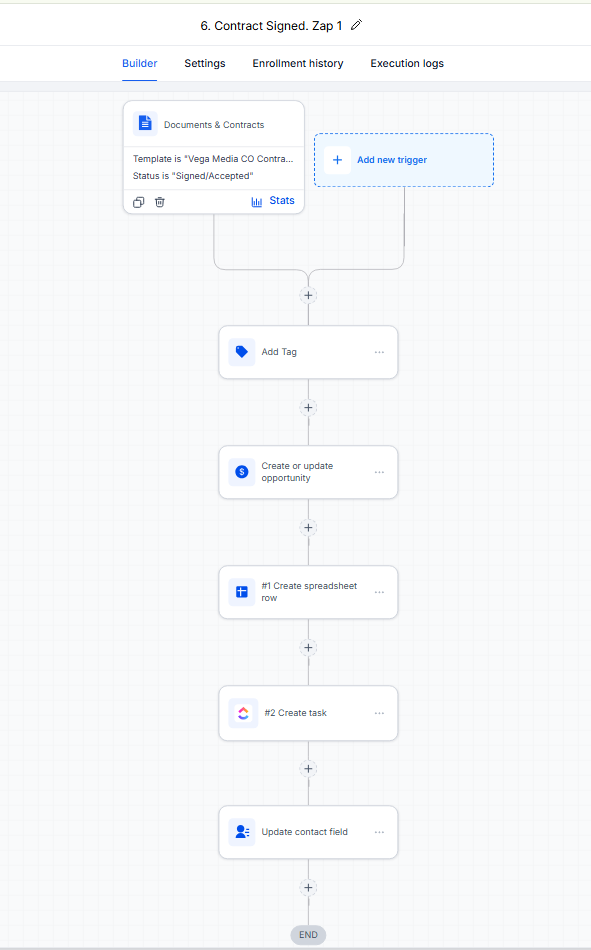Image resolution: width=591 pixels, height=950 pixels.
Task: Delete the trigger with the trash icon
Action: [x=159, y=202]
